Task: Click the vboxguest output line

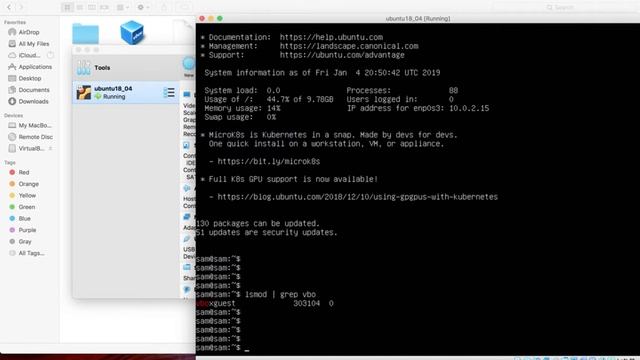Action: (x=264, y=303)
